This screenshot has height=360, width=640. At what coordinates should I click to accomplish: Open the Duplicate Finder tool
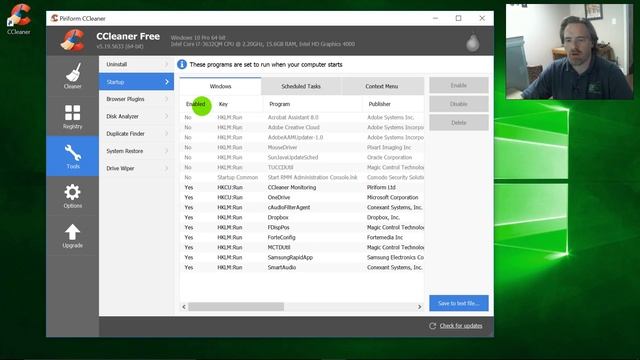point(136,133)
